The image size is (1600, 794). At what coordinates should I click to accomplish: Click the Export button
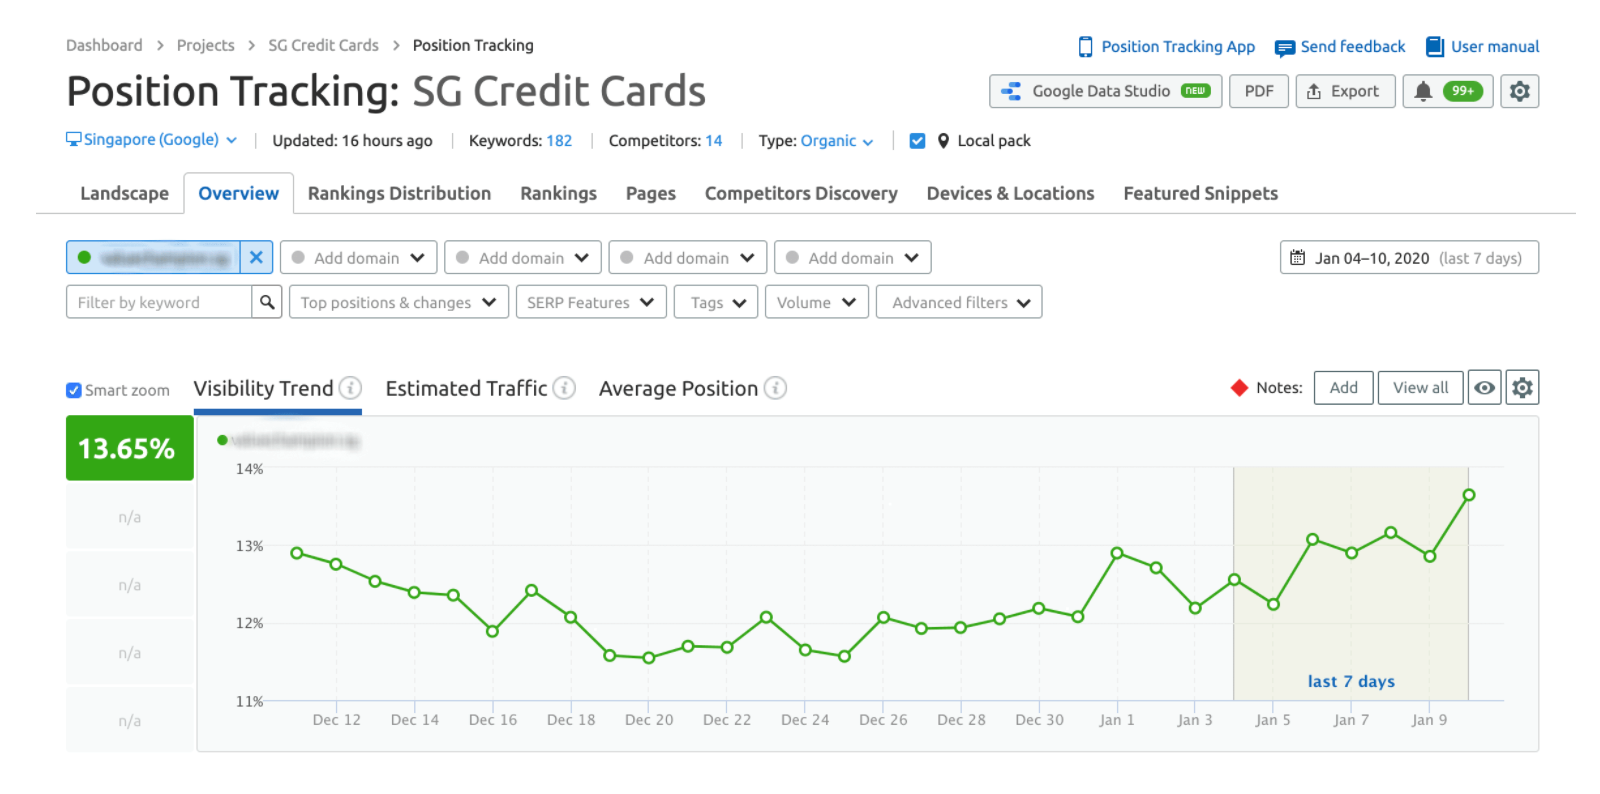(1345, 91)
